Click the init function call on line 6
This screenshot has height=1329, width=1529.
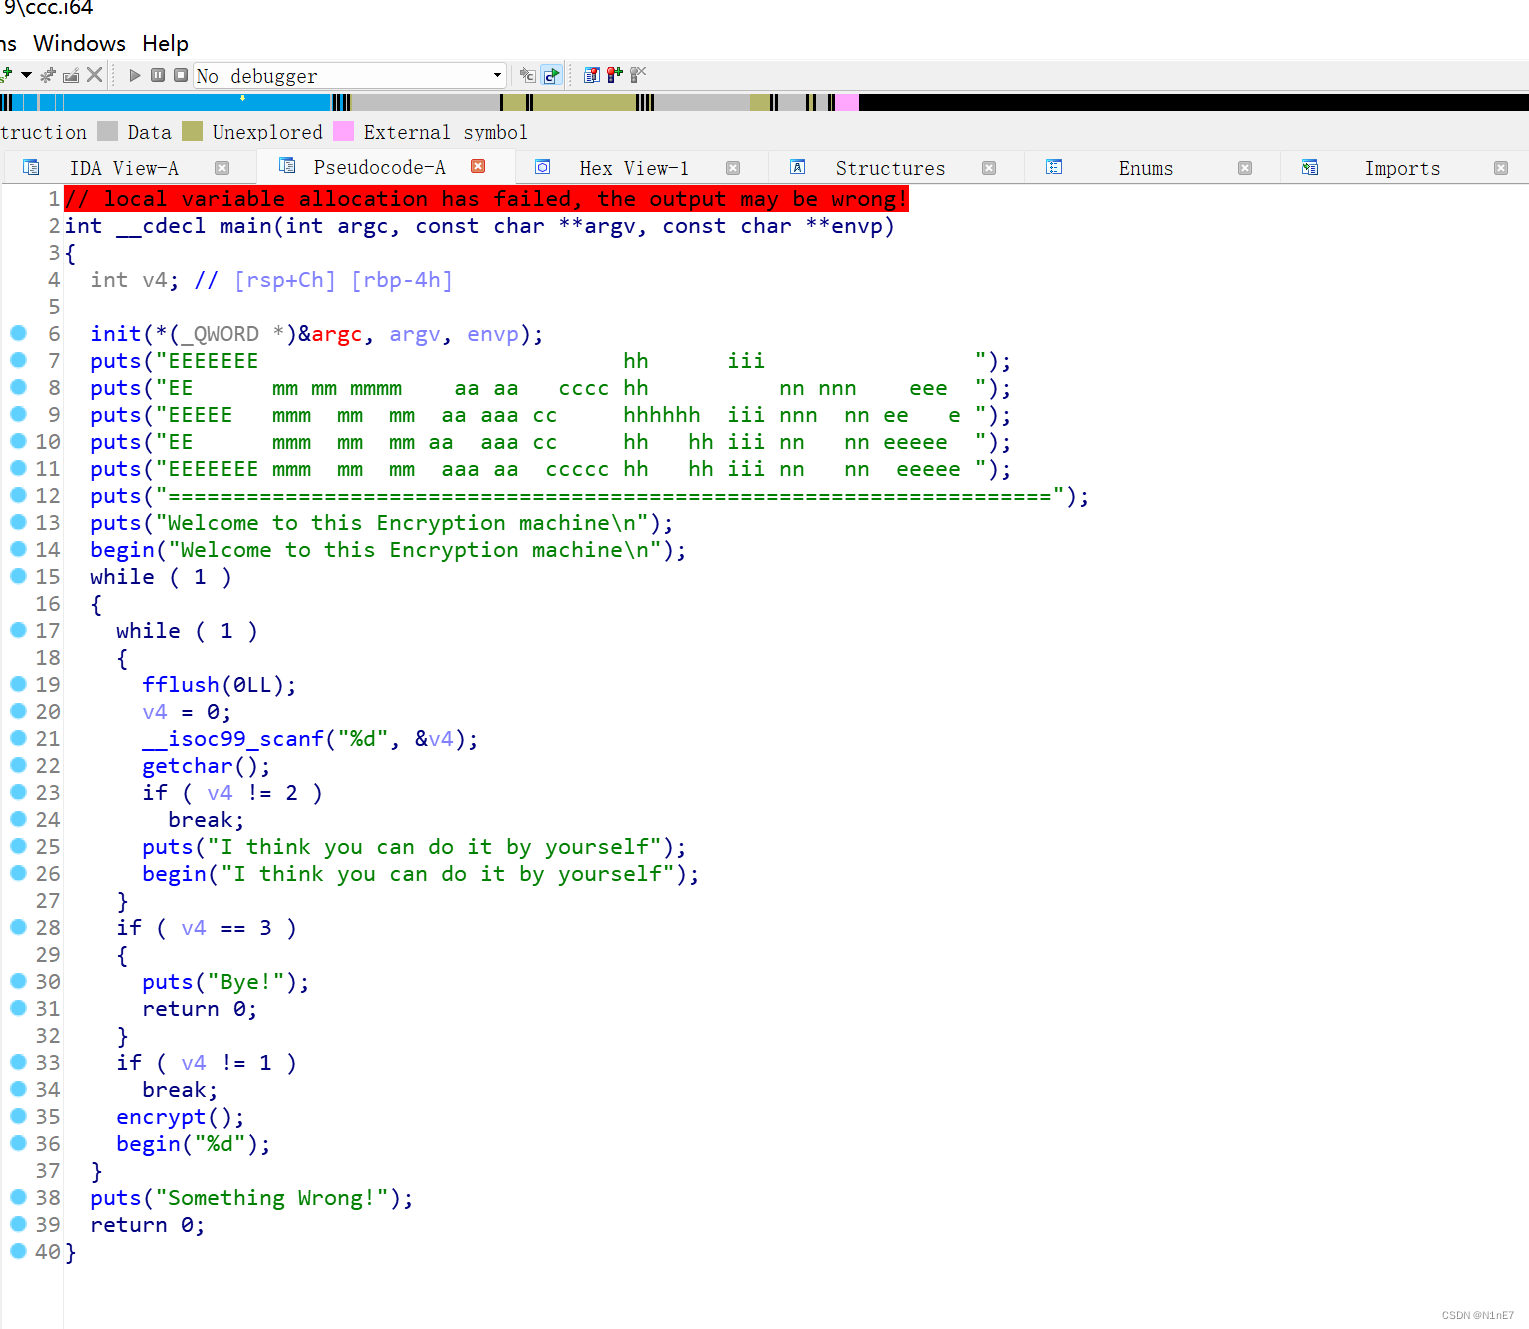pyautogui.click(x=116, y=334)
